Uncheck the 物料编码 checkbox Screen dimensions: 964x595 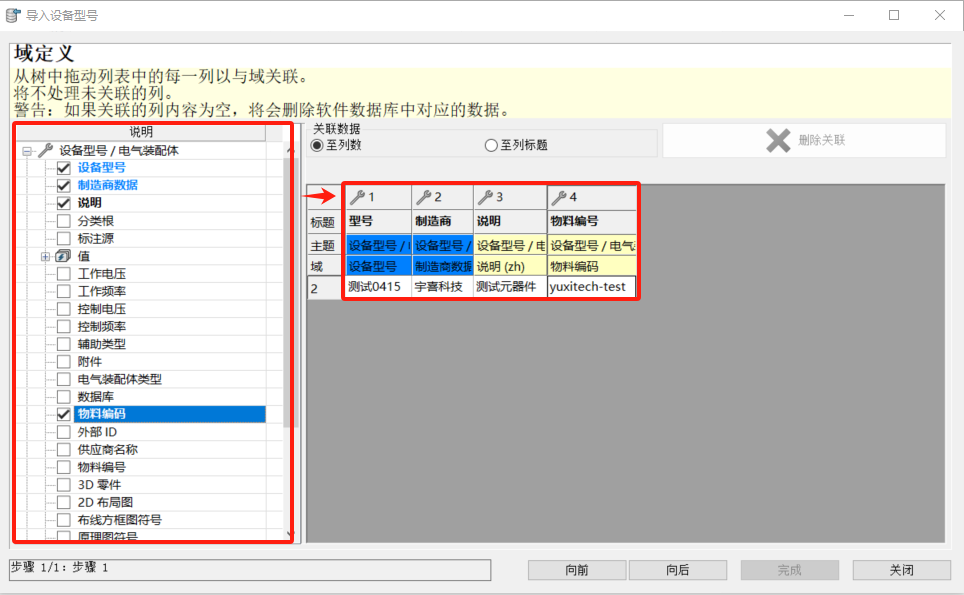(62, 411)
